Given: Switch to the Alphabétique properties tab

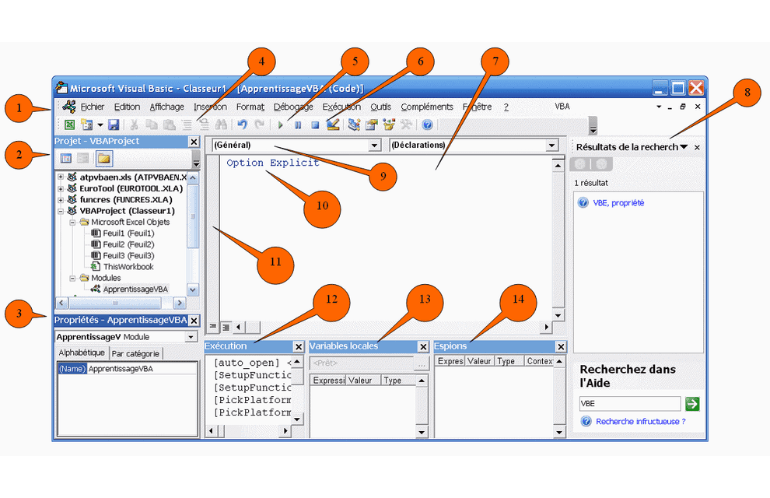Looking at the screenshot, I should (x=81, y=353).
